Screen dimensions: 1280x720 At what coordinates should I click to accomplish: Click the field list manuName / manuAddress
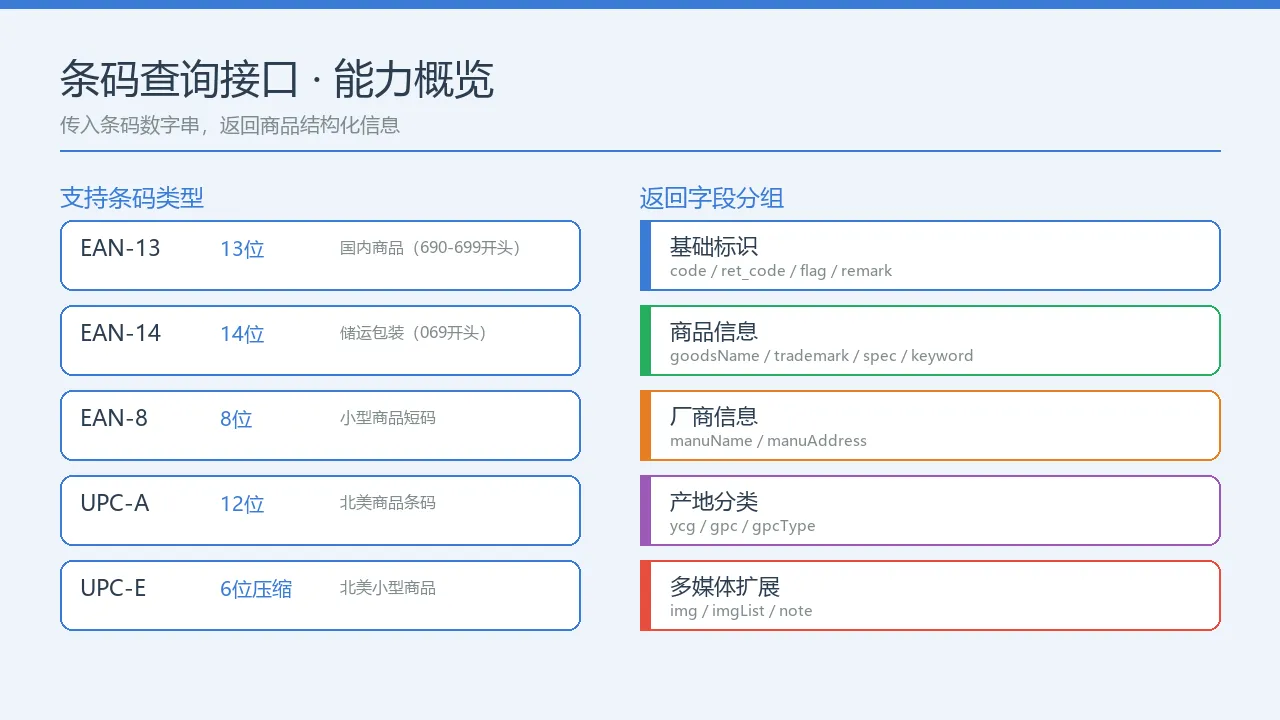[x=768, y=441]
